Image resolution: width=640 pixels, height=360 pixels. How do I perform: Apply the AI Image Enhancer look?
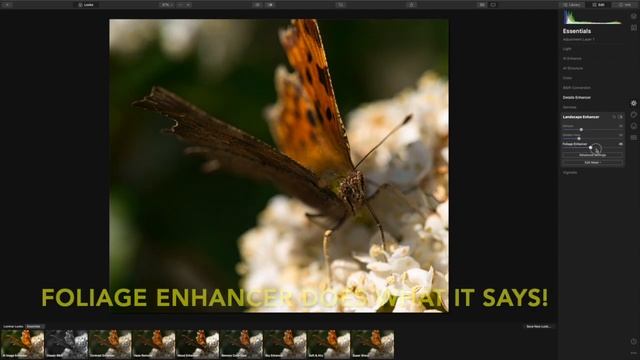point(22,344)
